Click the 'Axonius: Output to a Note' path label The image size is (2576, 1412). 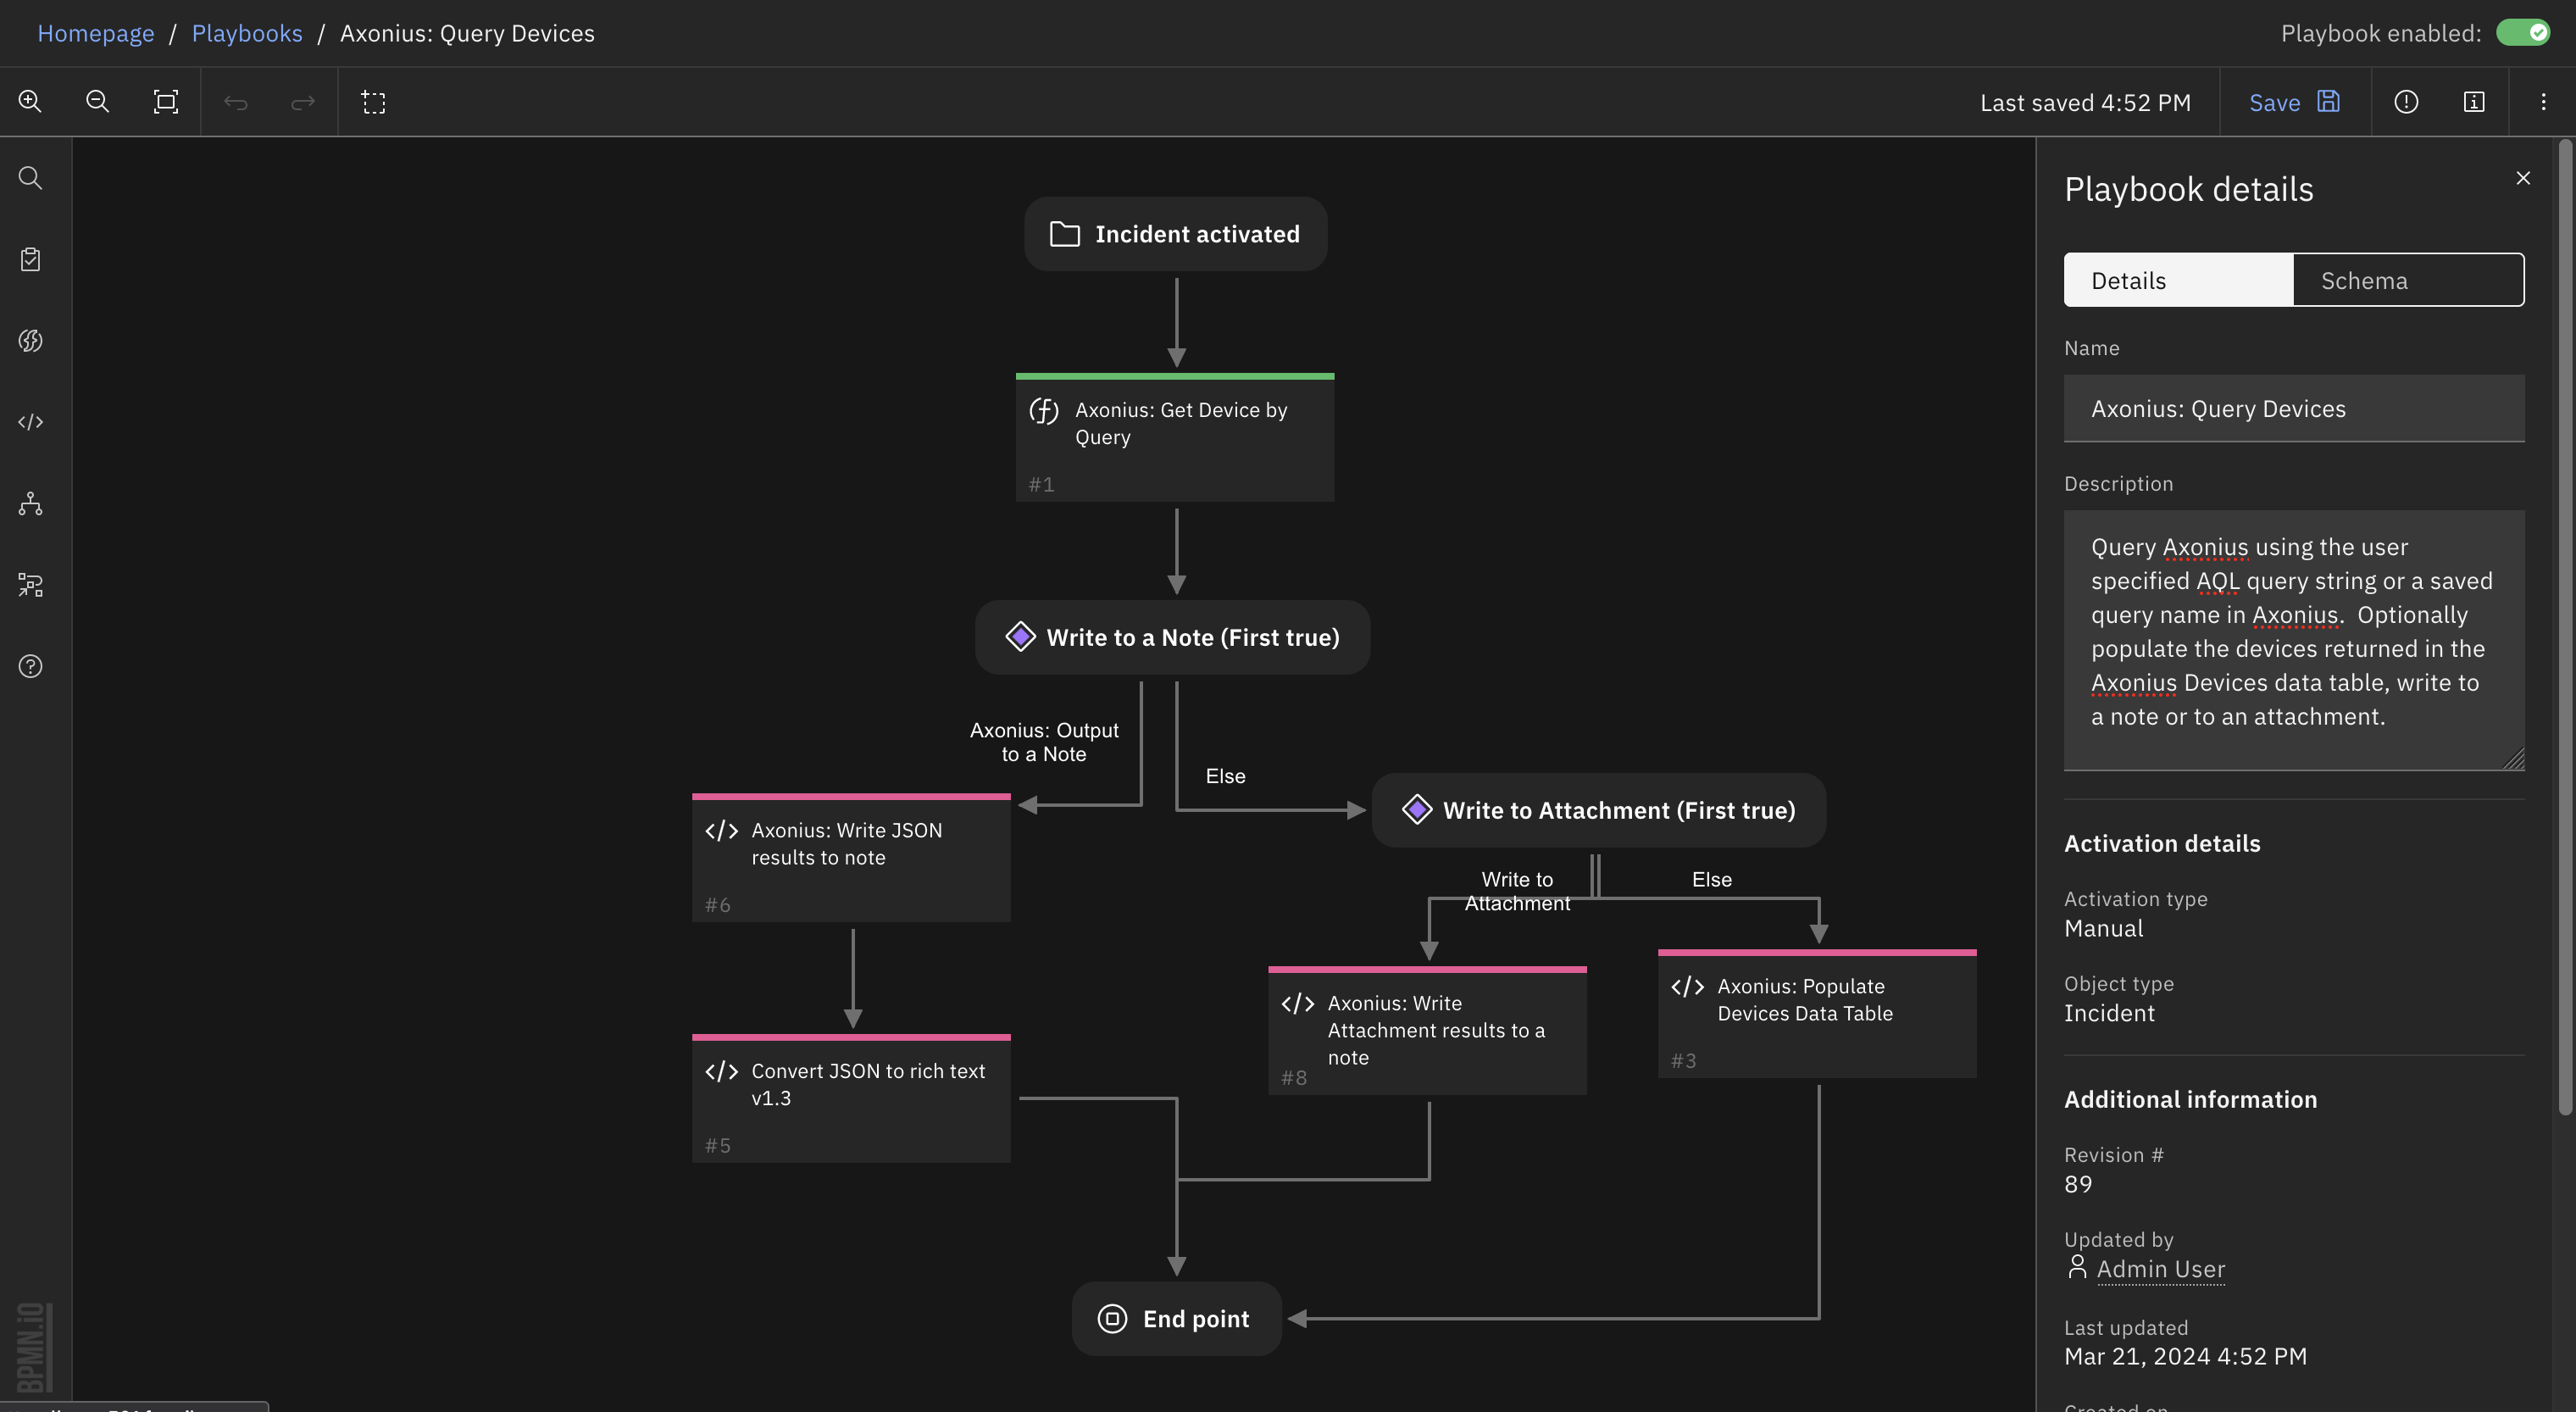(x=1044, y=742)
